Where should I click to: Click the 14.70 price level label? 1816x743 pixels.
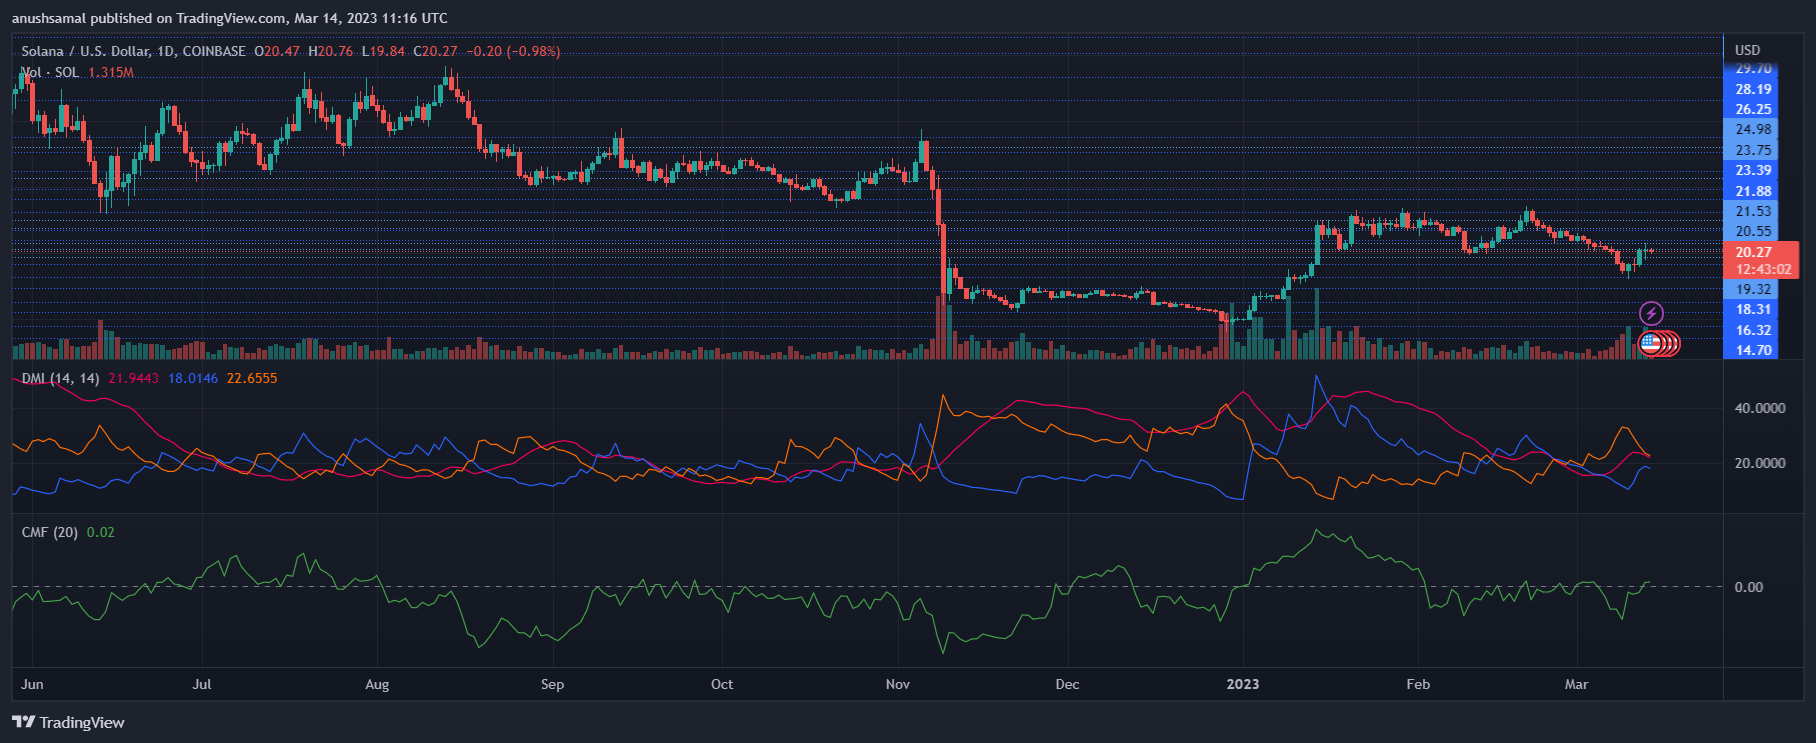1753,350
